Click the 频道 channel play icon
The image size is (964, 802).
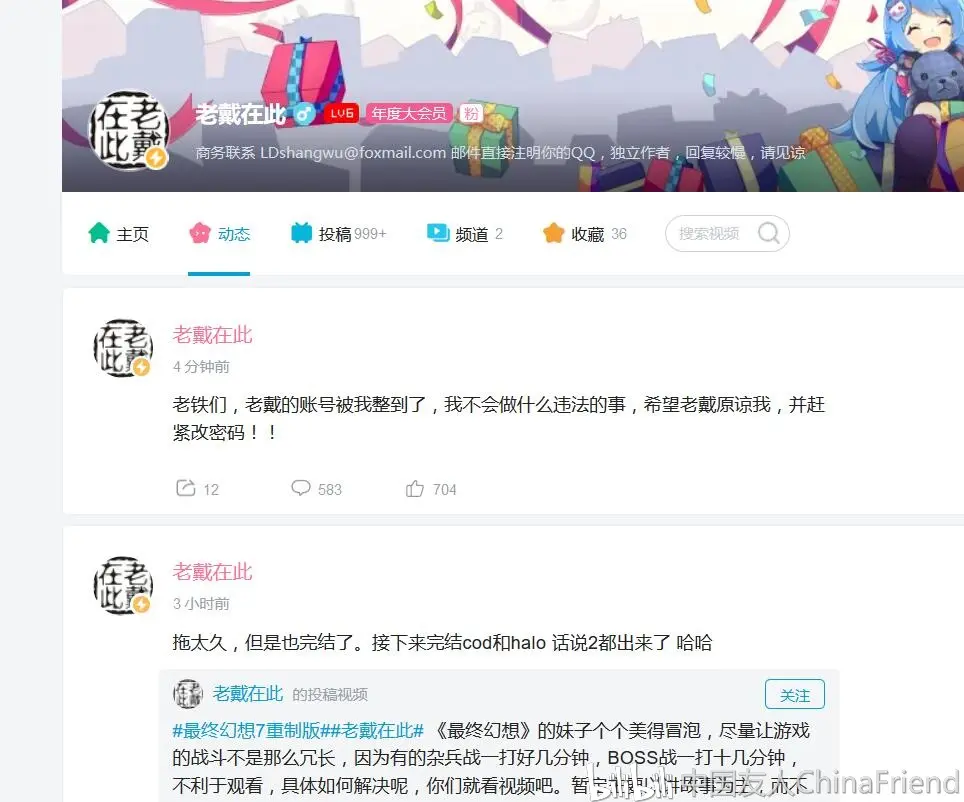coord(438,233)
